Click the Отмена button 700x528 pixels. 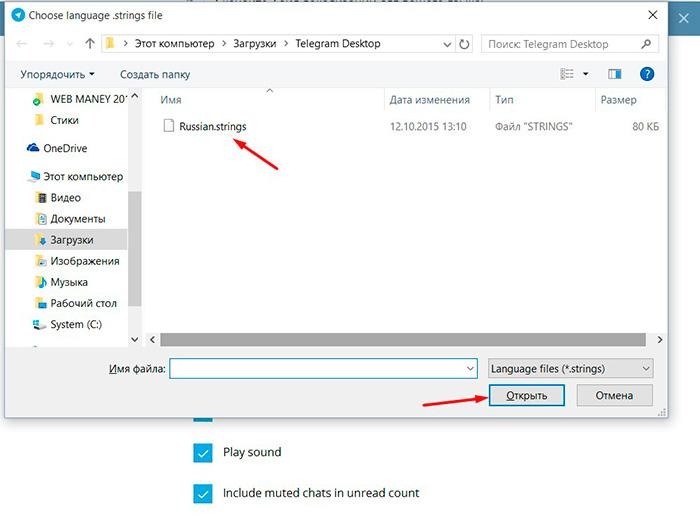pyautogui.click(x=614, y=395)
